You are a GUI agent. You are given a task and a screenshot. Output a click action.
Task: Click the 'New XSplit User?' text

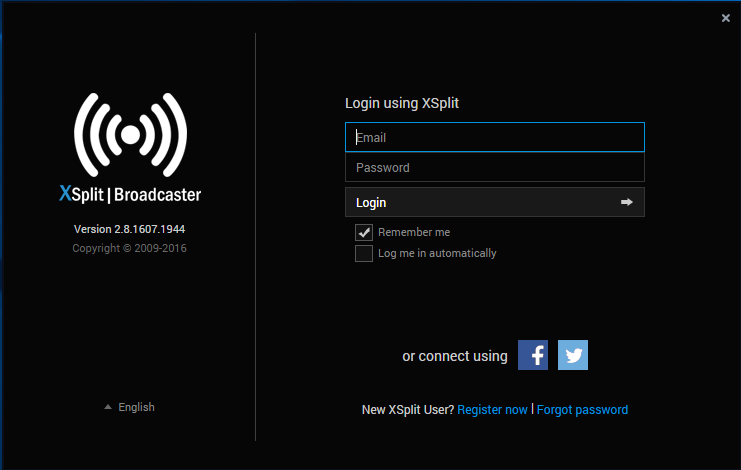point(408,410)
